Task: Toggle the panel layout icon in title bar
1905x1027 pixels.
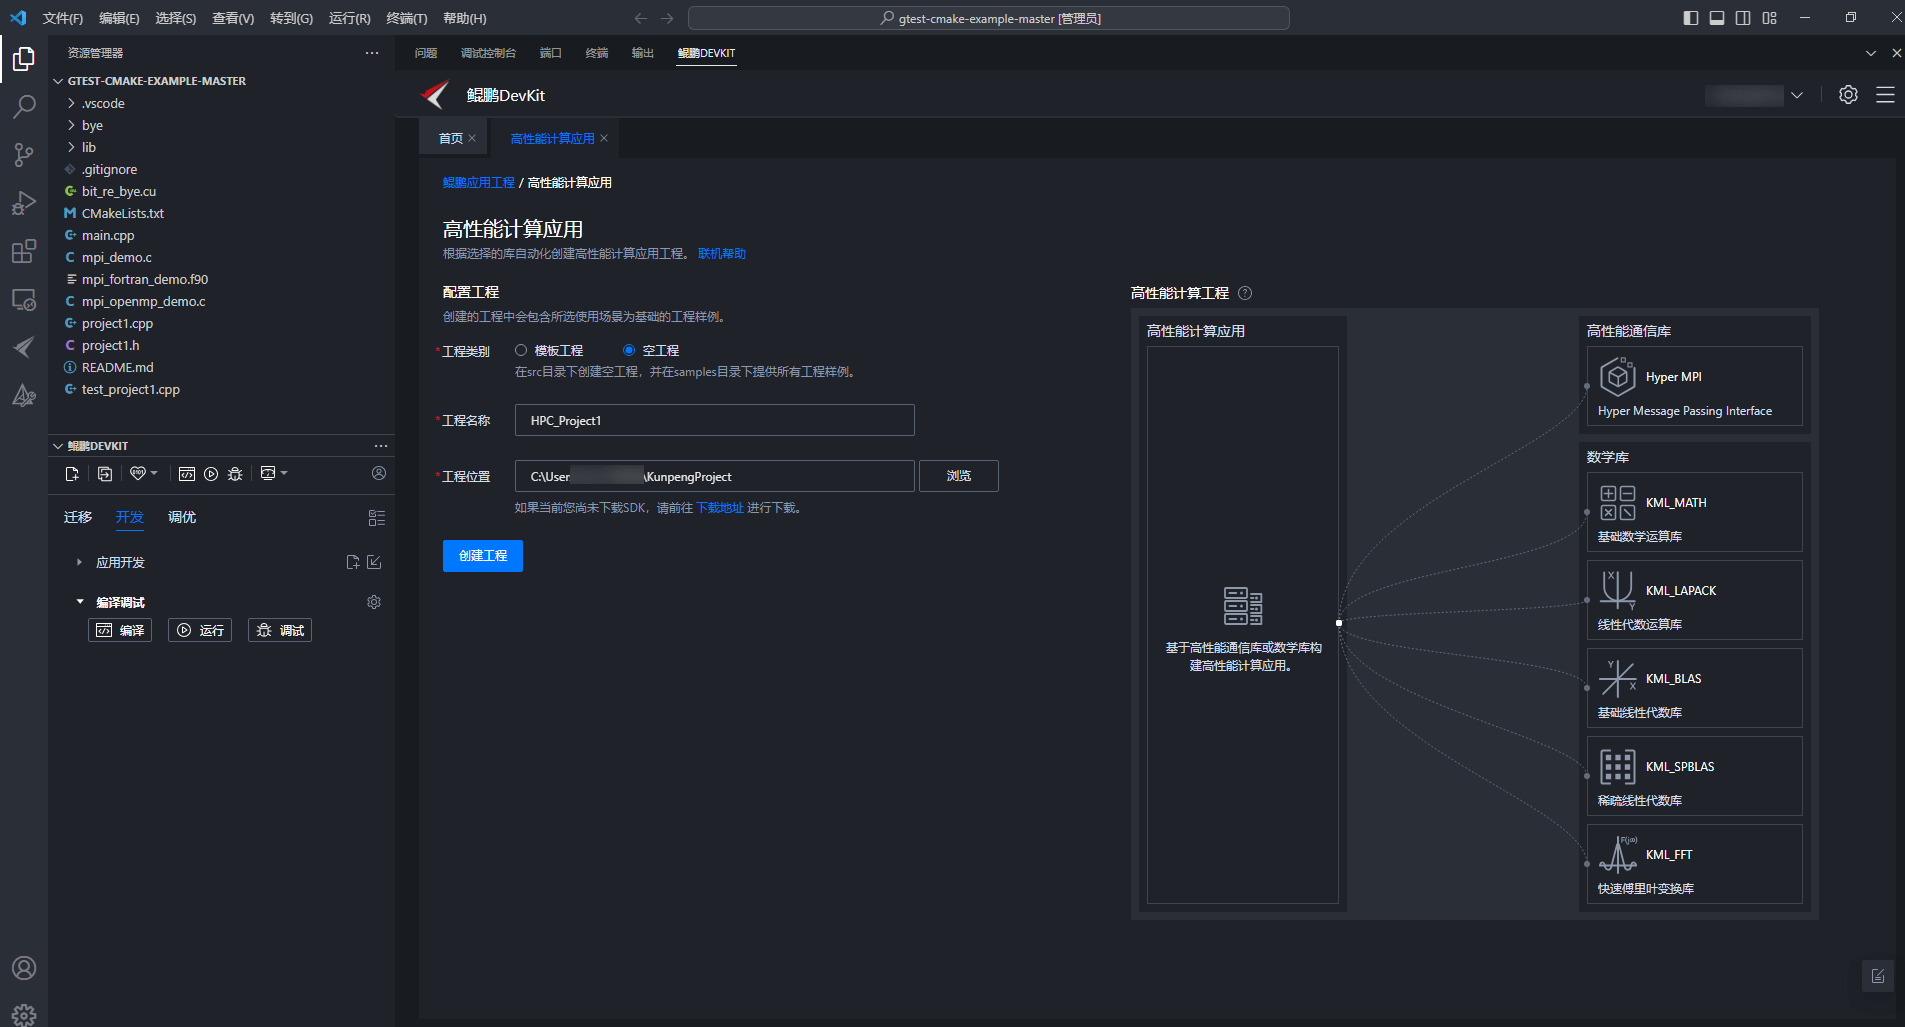Action: click(1717, 18)
